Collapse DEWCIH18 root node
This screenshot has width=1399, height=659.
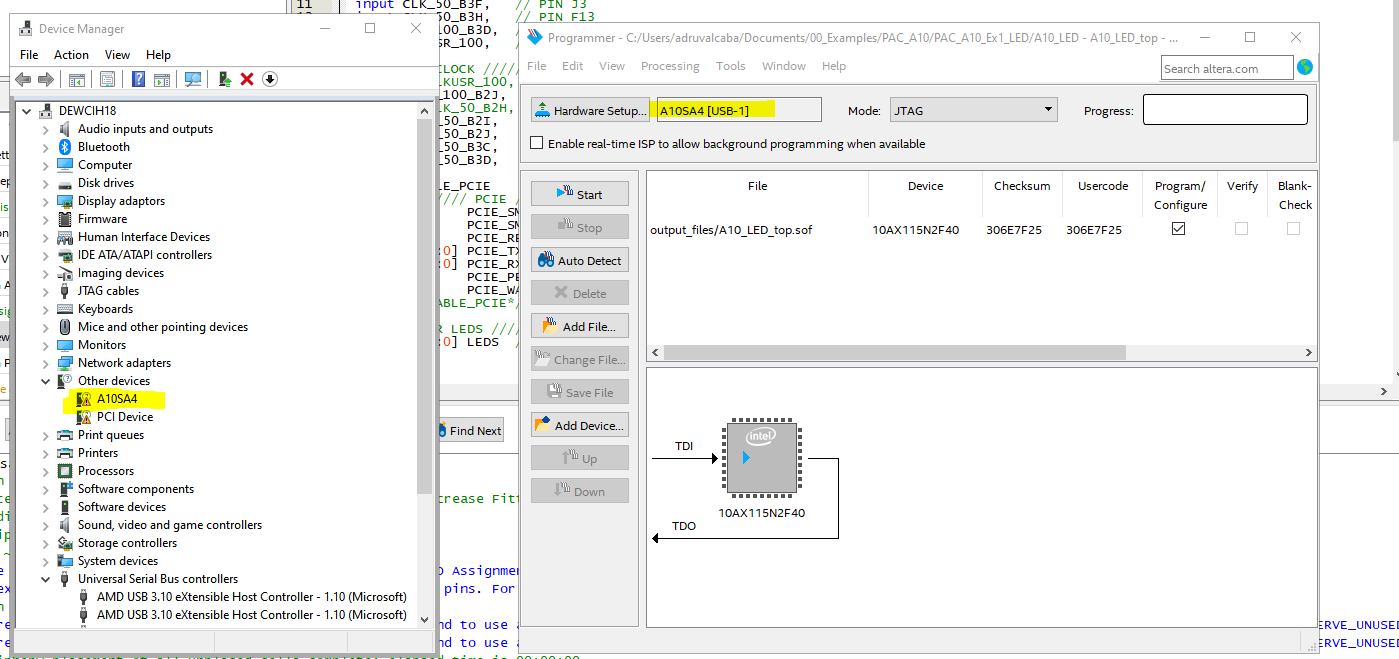(x=27, y=111)
